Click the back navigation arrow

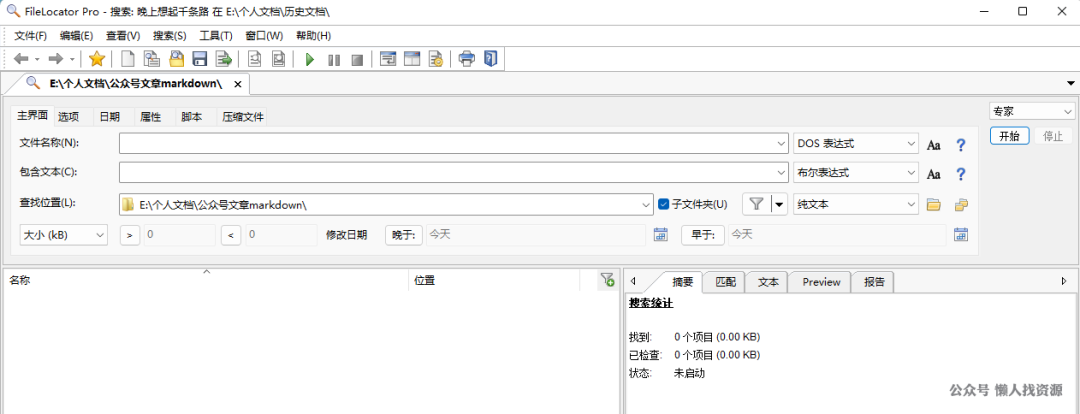(21, 59)
